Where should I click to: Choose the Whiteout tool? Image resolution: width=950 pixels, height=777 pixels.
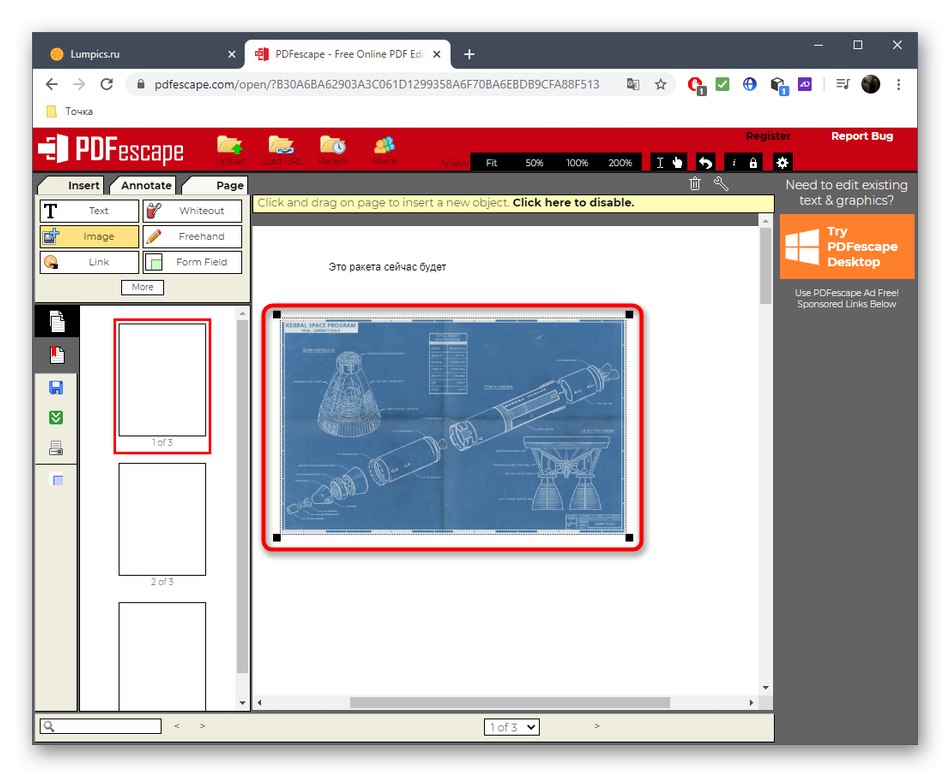point(192,211)
